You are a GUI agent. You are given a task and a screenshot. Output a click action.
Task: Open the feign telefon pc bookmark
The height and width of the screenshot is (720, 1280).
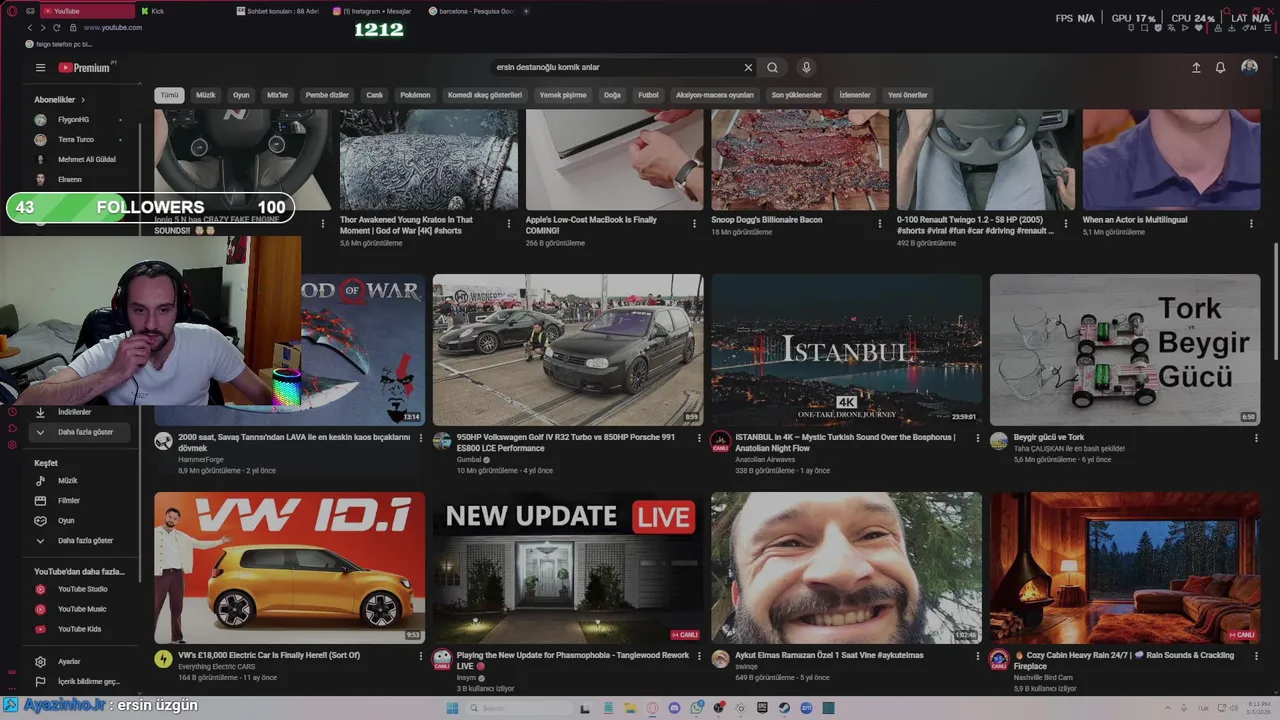point(59,44)
